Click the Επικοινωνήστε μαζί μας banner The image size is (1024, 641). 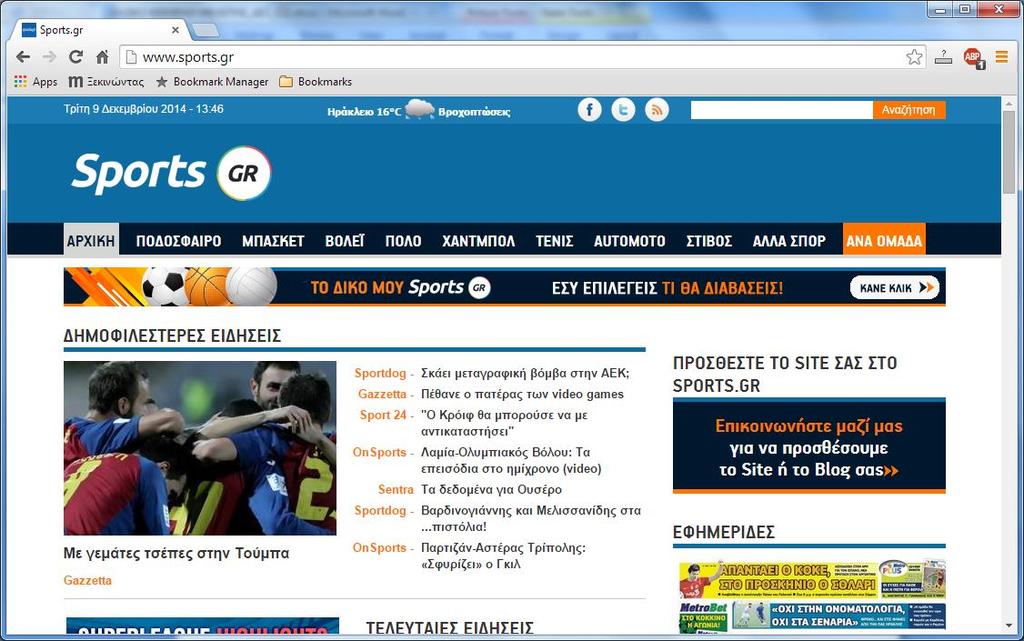[x=809, y=447]
